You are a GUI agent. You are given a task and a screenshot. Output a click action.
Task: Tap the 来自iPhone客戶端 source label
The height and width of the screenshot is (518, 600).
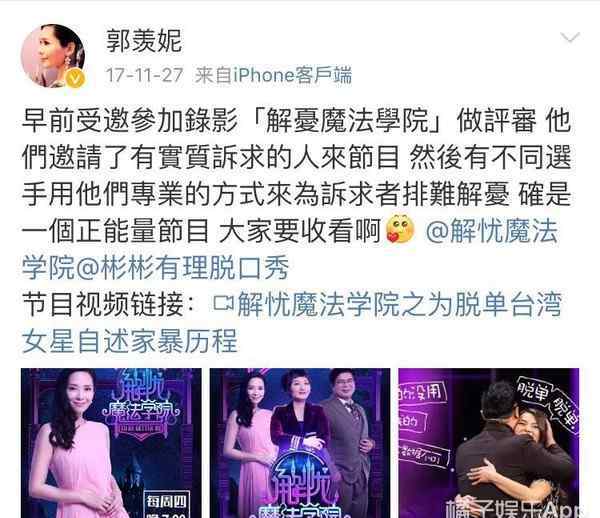[273, 75]
